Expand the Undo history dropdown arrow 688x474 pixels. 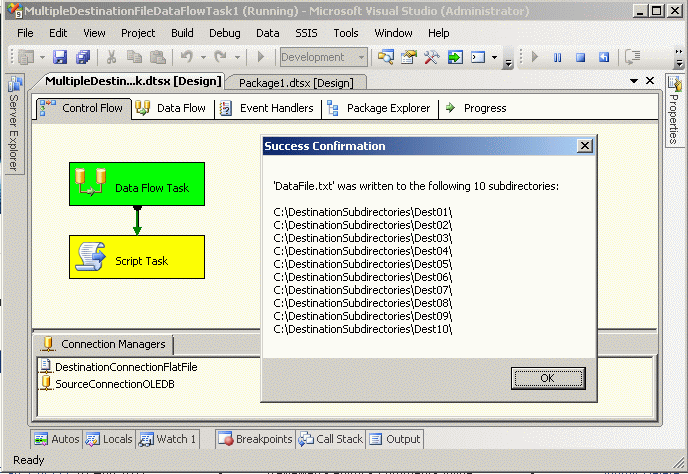pos(203,57)
